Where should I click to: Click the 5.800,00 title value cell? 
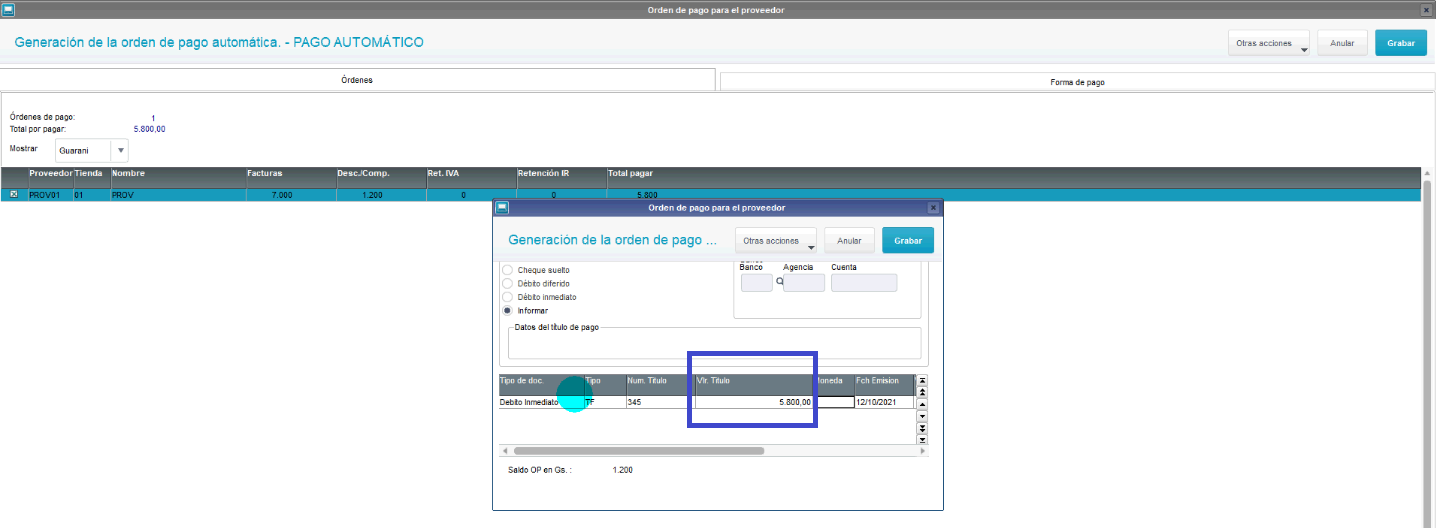(753, 402)
